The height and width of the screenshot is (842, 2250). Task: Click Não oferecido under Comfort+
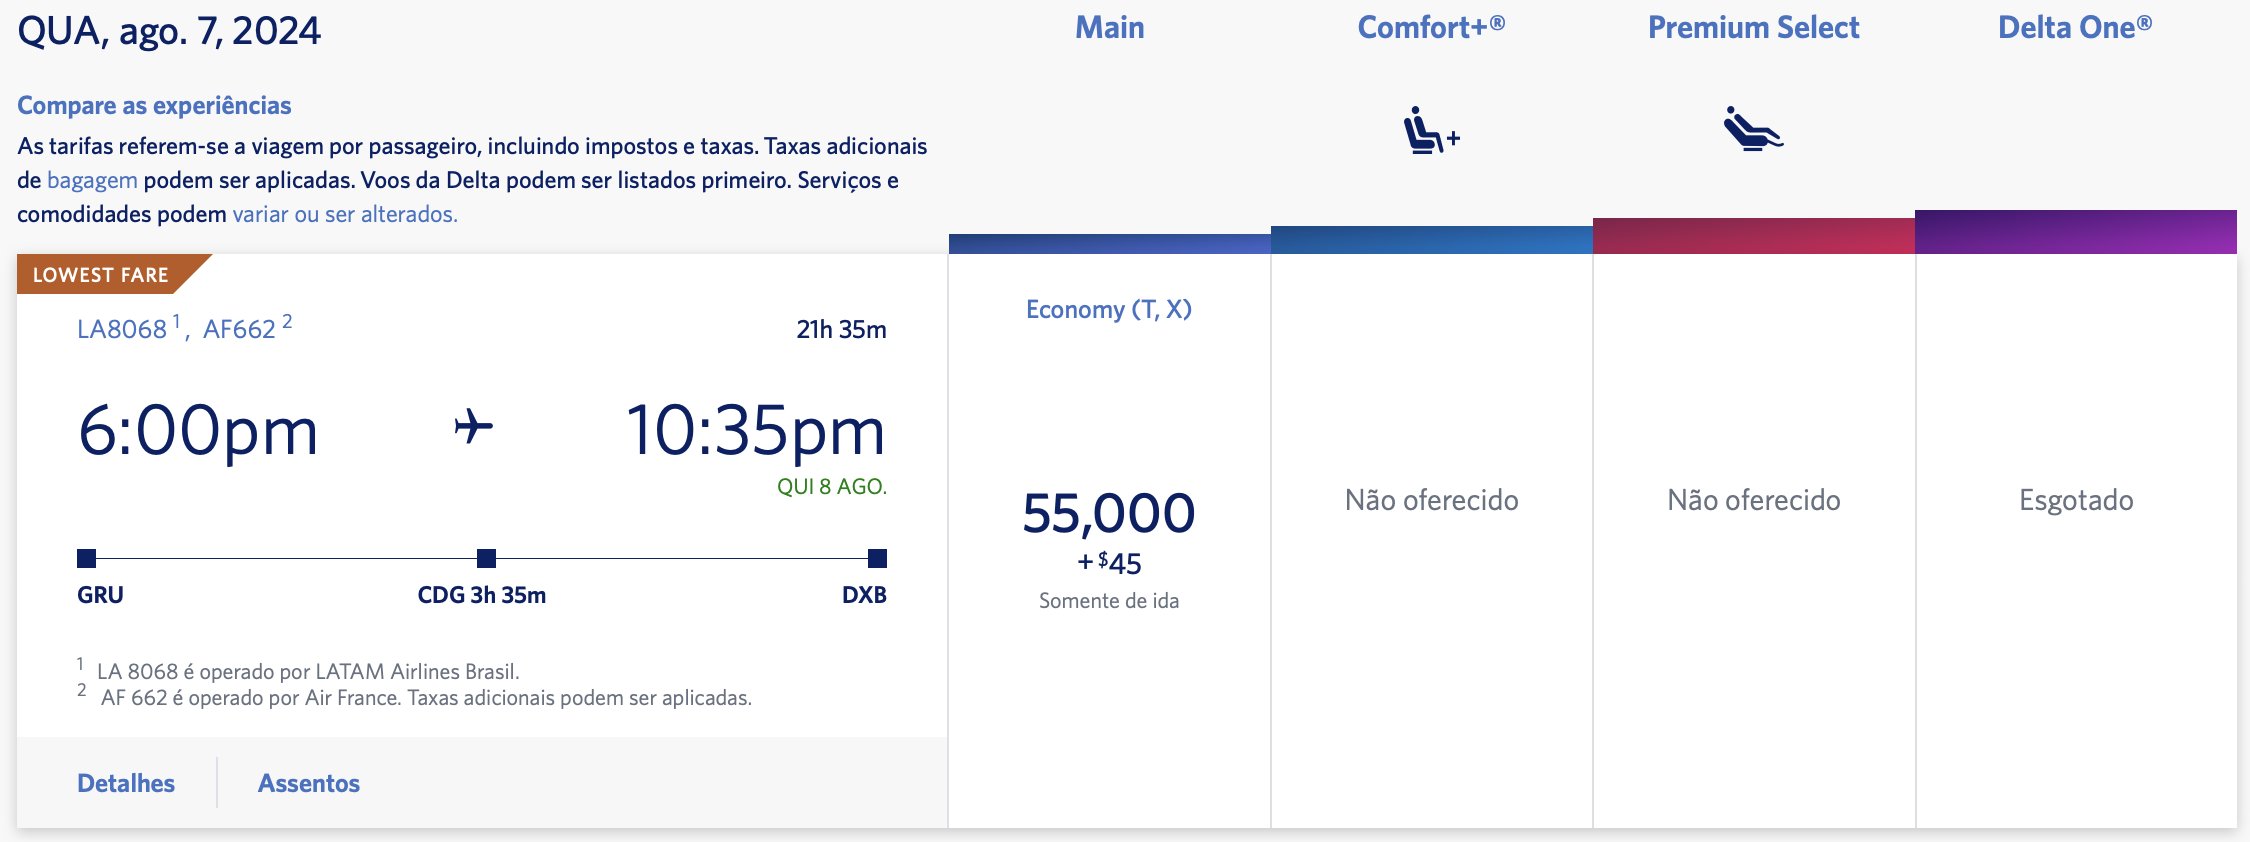1431,500
